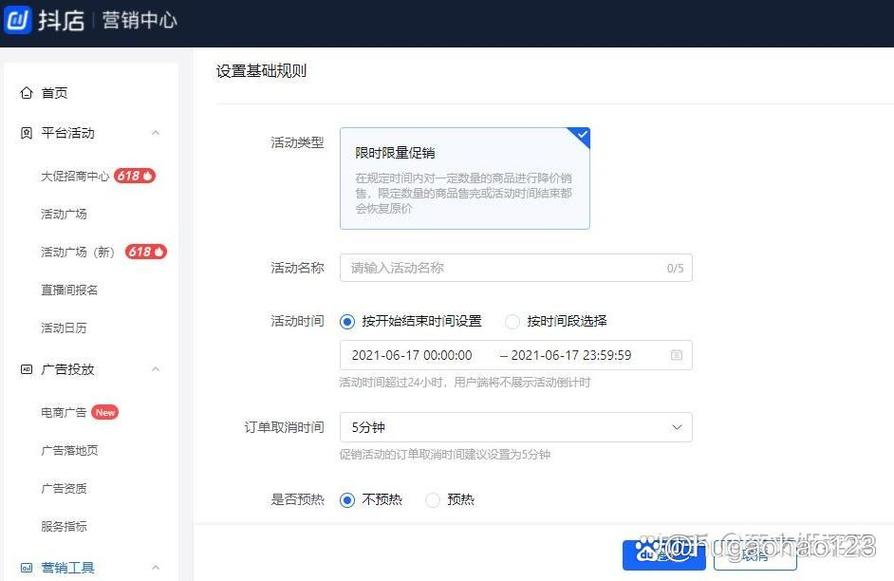Open 广告资质 menu item

[x=64, y=489]
